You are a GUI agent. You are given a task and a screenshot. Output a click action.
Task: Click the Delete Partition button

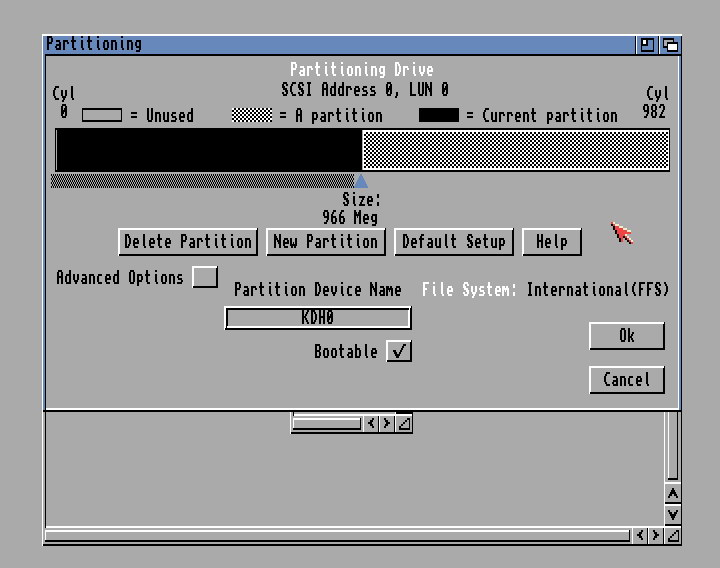pos(188,242)
